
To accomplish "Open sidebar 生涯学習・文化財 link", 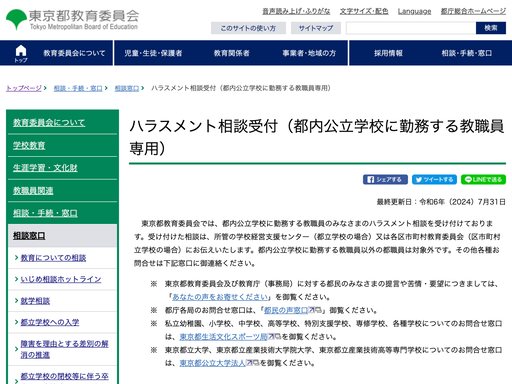I will tap(45, 168).
